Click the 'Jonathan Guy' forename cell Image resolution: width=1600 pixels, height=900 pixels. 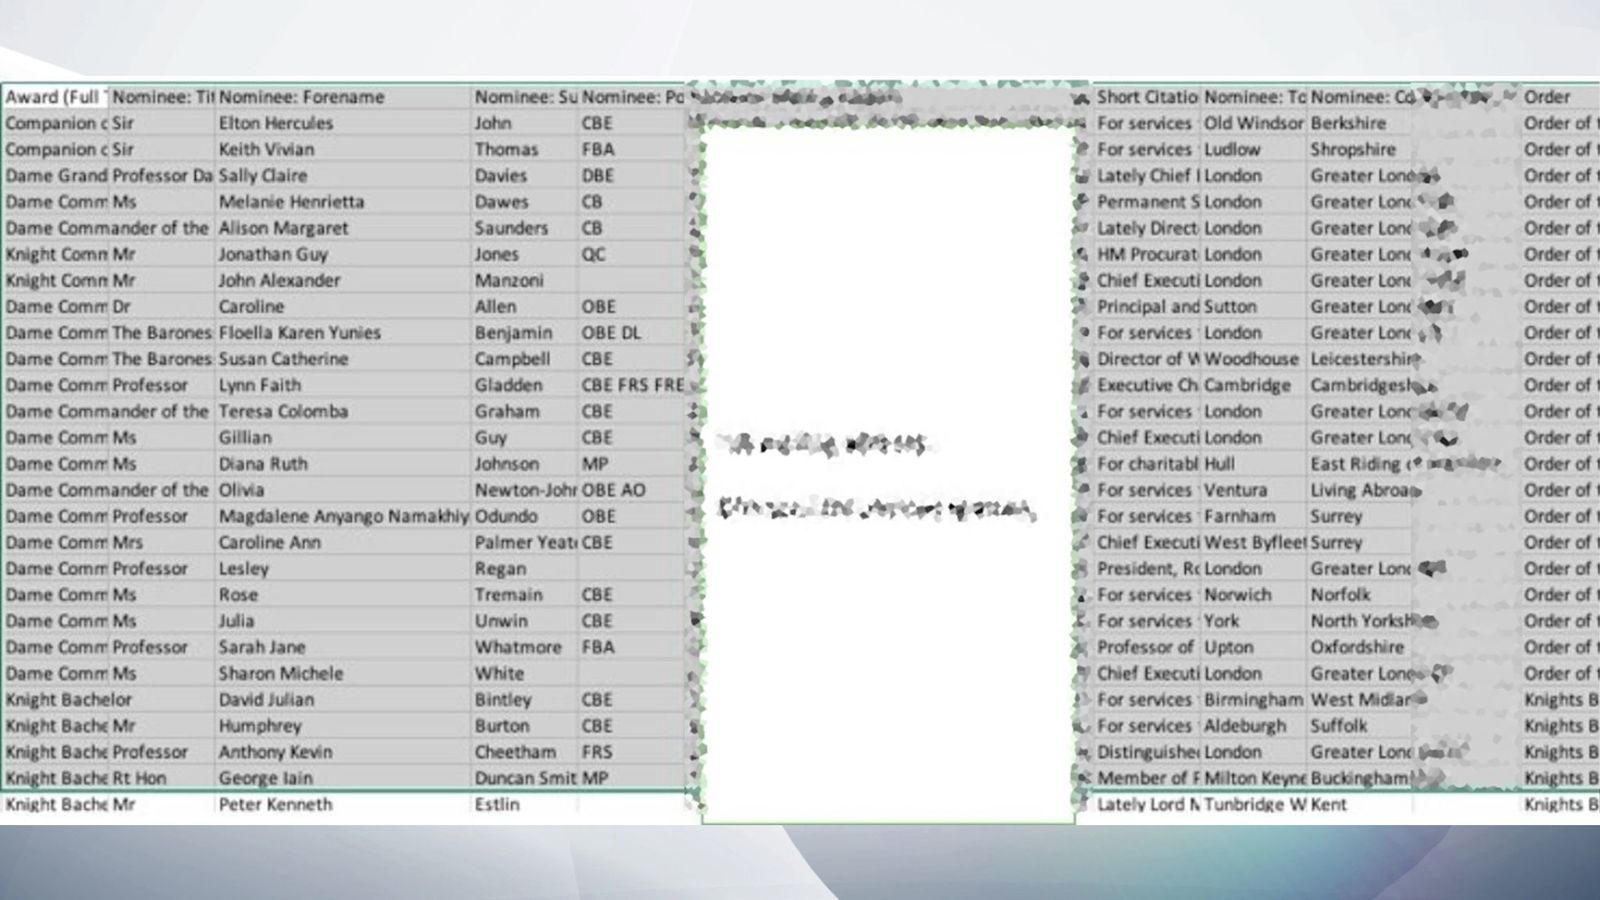pos(343,254)
